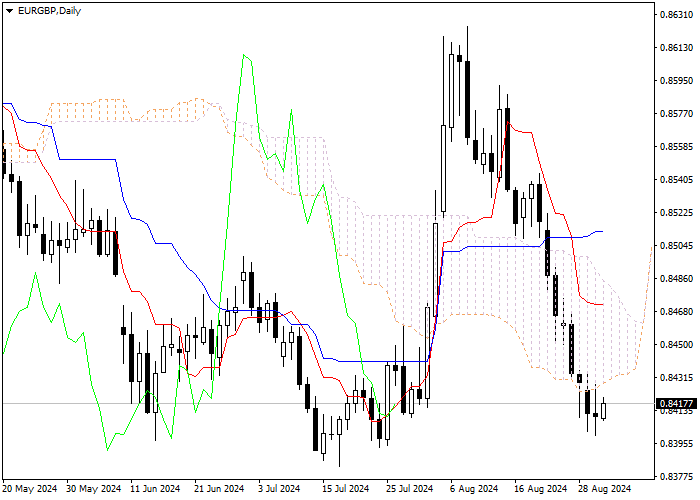Viewport: 700px width, 500px height.
Task: Click price axis value 0.85405
Action: [677, 180]
